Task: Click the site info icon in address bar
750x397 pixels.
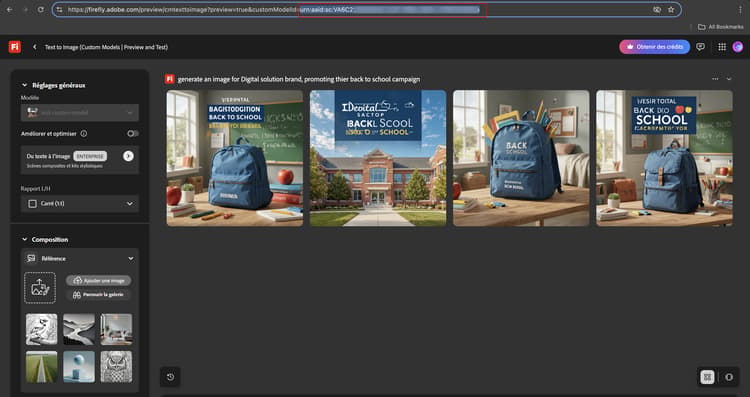Action: pyautogui.click(x=59, y=10)
